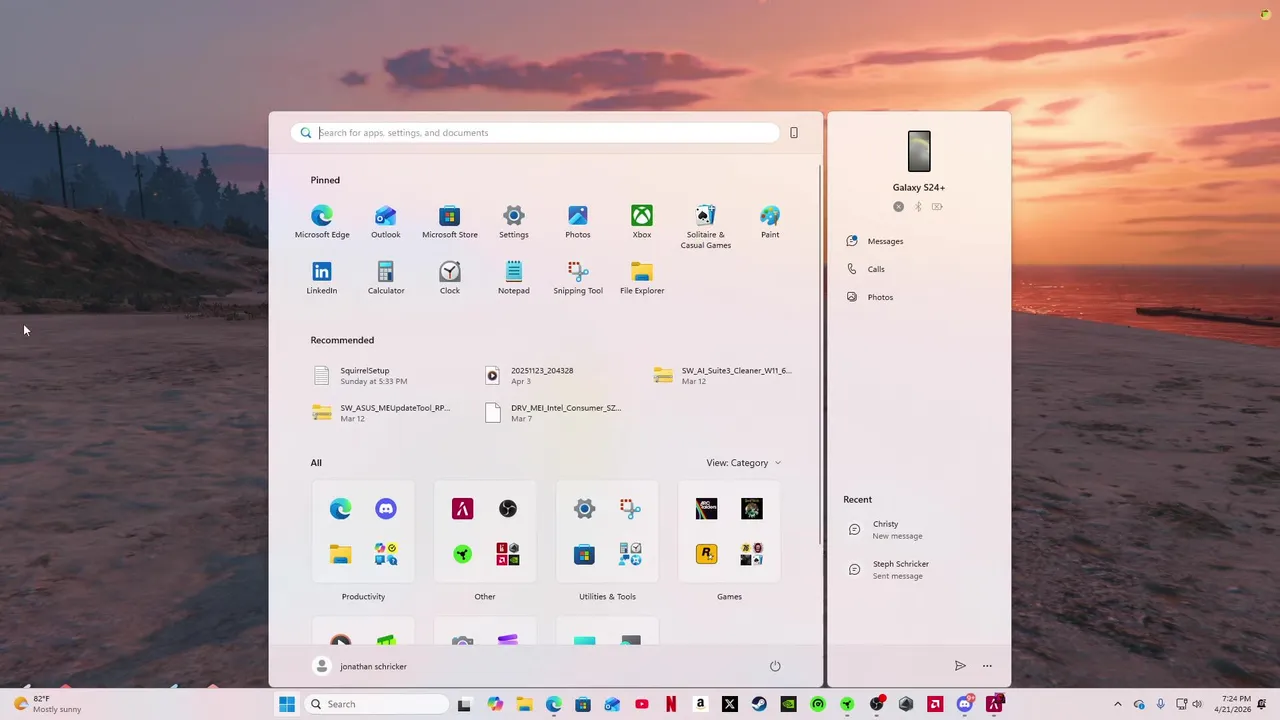
Task: Open the pinned Settings app
Action: coord(514,222)
